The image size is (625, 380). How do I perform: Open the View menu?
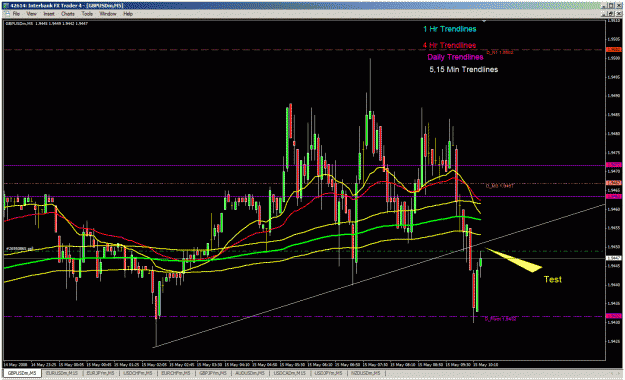tap(31, 14)
